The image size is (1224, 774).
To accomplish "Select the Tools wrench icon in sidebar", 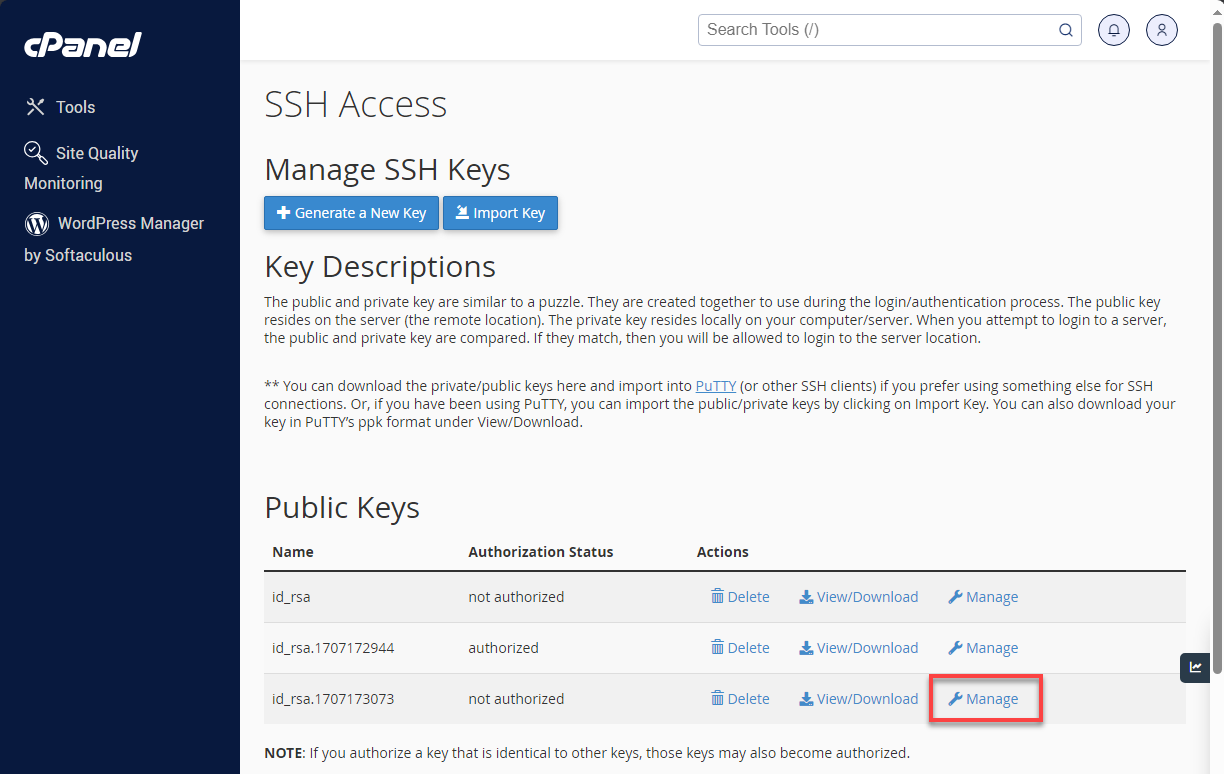I will pyautogui.click(x=35, y=106).
